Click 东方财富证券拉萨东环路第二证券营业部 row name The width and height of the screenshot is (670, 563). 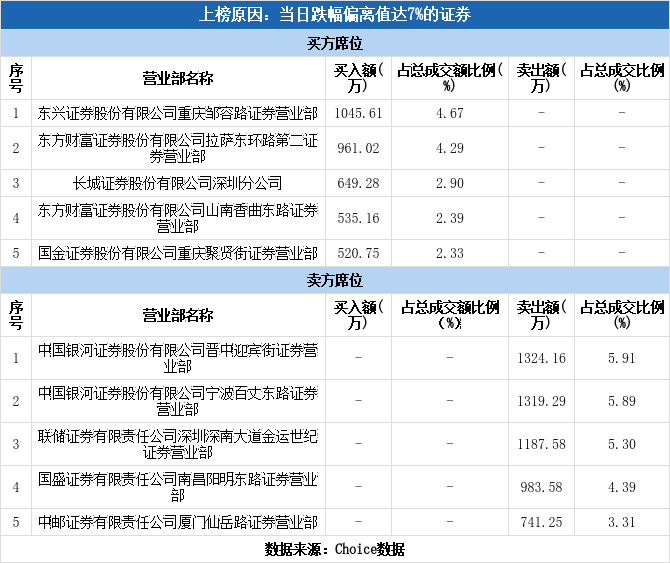click(178, 148)
